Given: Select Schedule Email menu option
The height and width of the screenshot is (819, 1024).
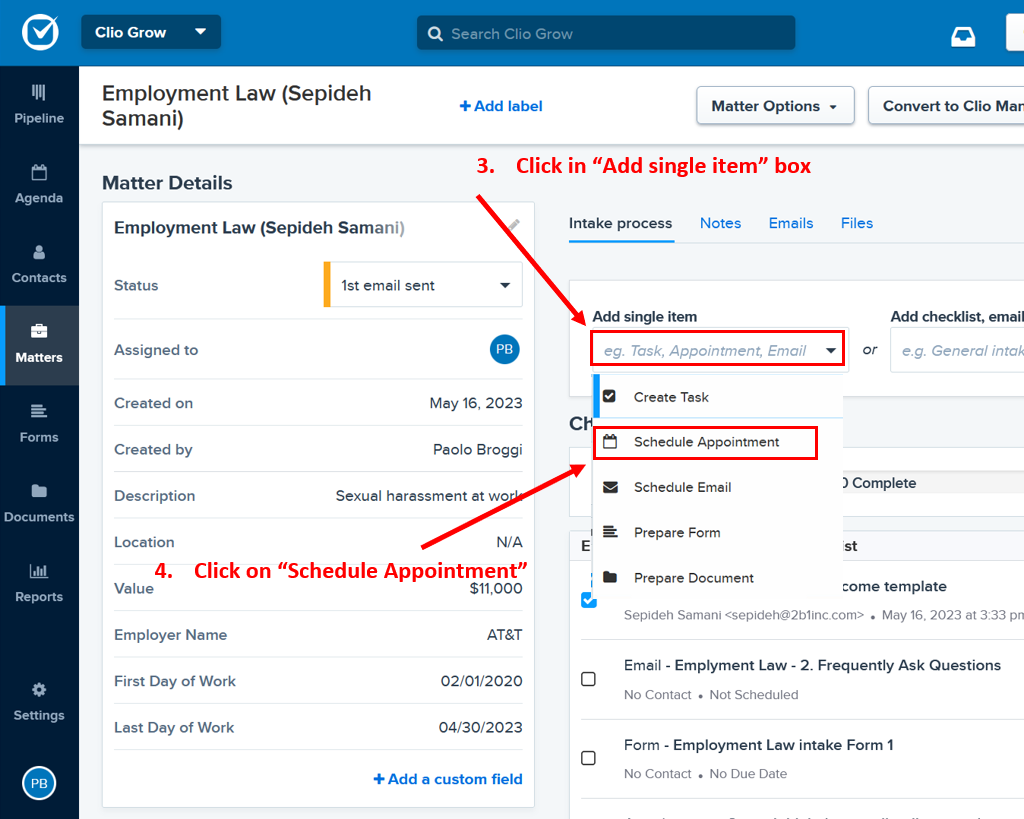Looking at the screenshot, I should [x=718, y=487].
